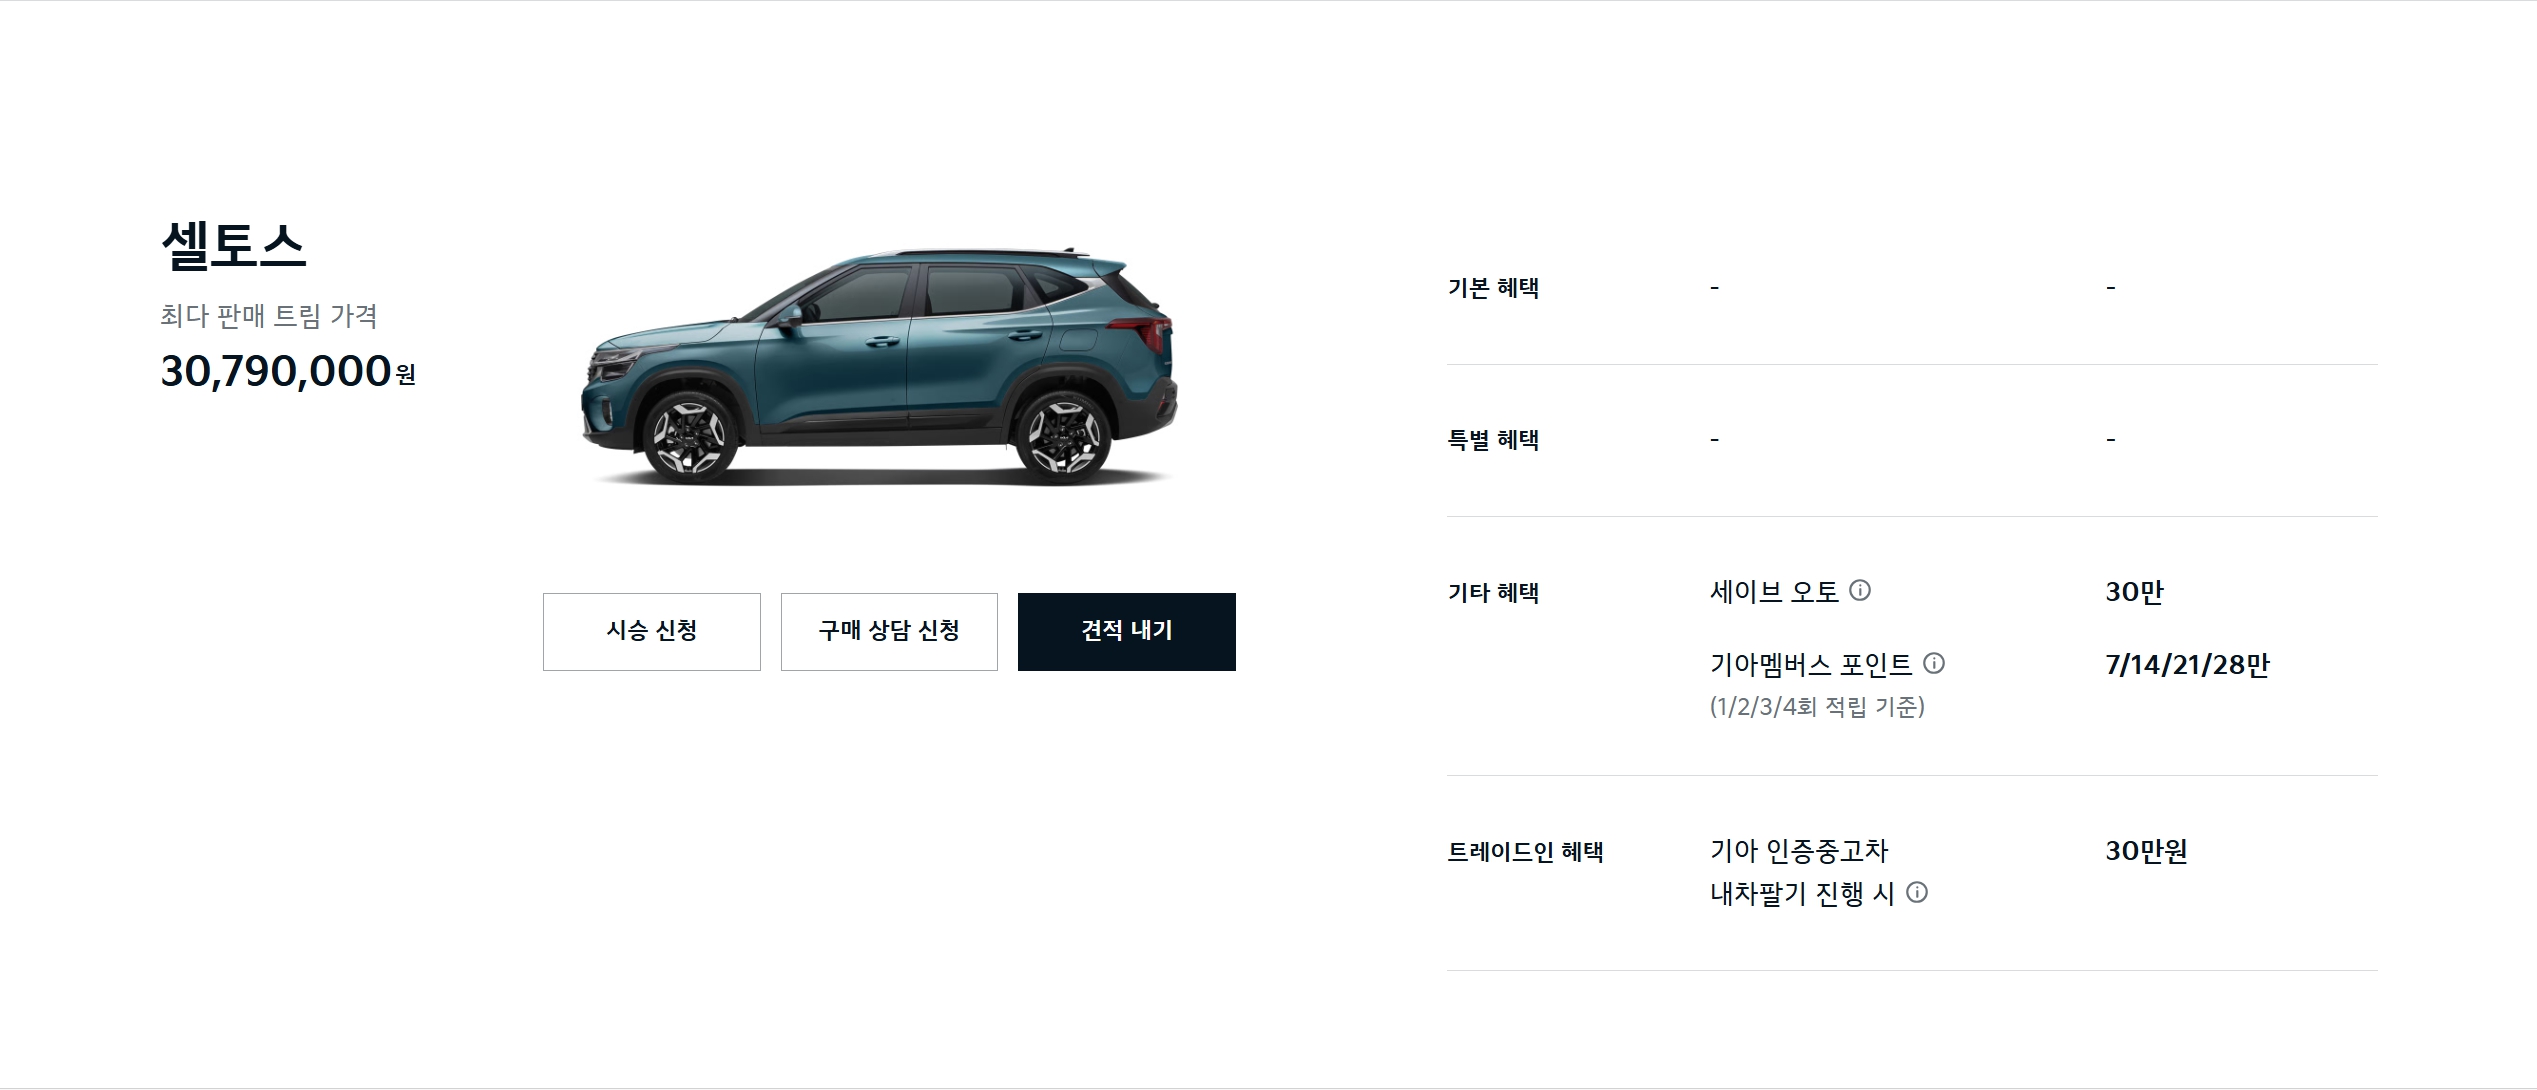Open info icon beside 기아멤버스 포인트
Screen dimensions: 2537x1090
pos(1934,663)
